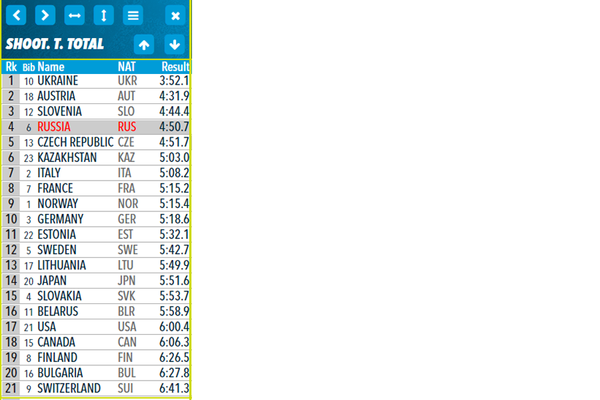Select the BULGARIA row
600x400 pixels.
[x=96, y=373]
